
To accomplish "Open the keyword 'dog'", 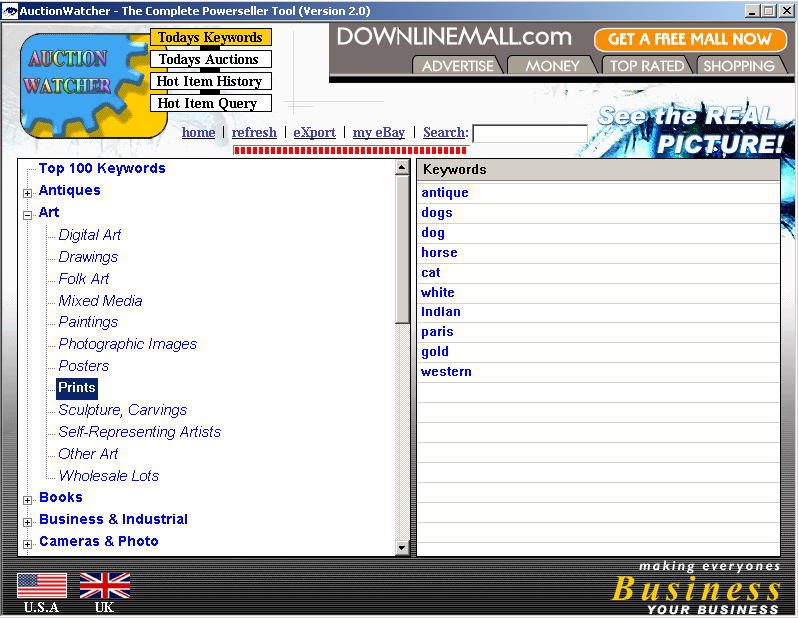I will point(433,233).
